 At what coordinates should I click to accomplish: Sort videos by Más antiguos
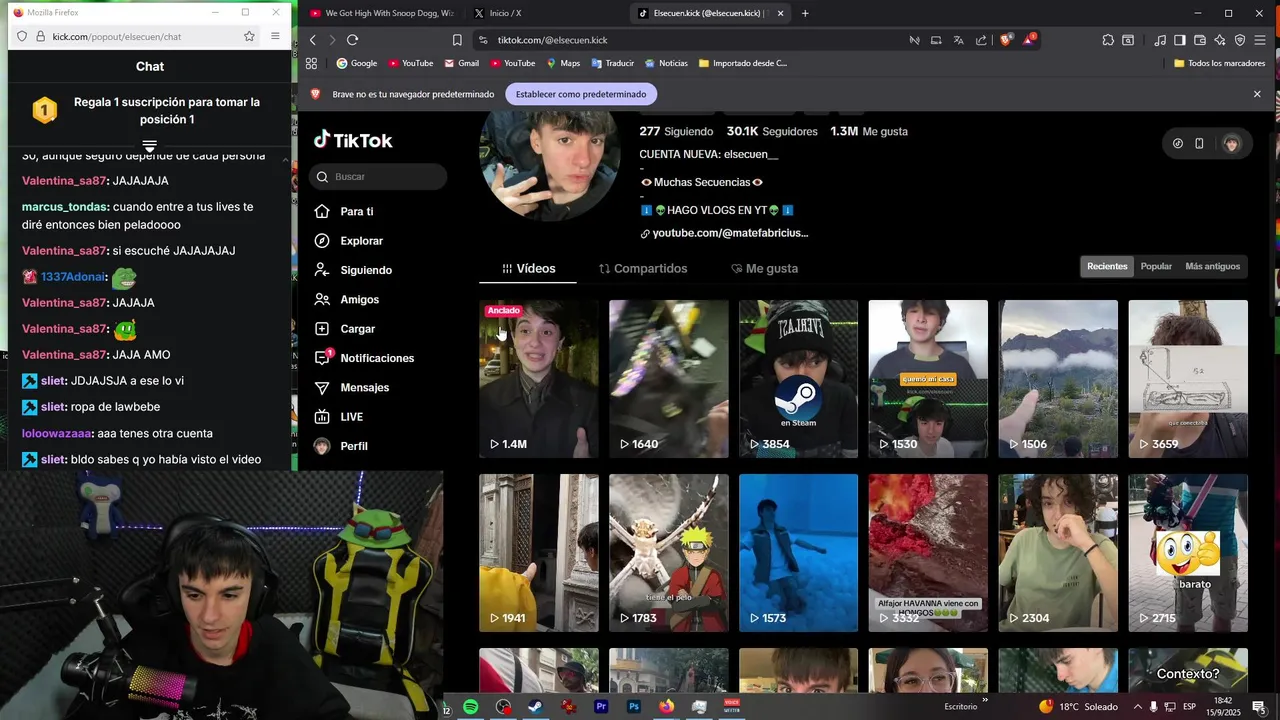(1212, 267)
